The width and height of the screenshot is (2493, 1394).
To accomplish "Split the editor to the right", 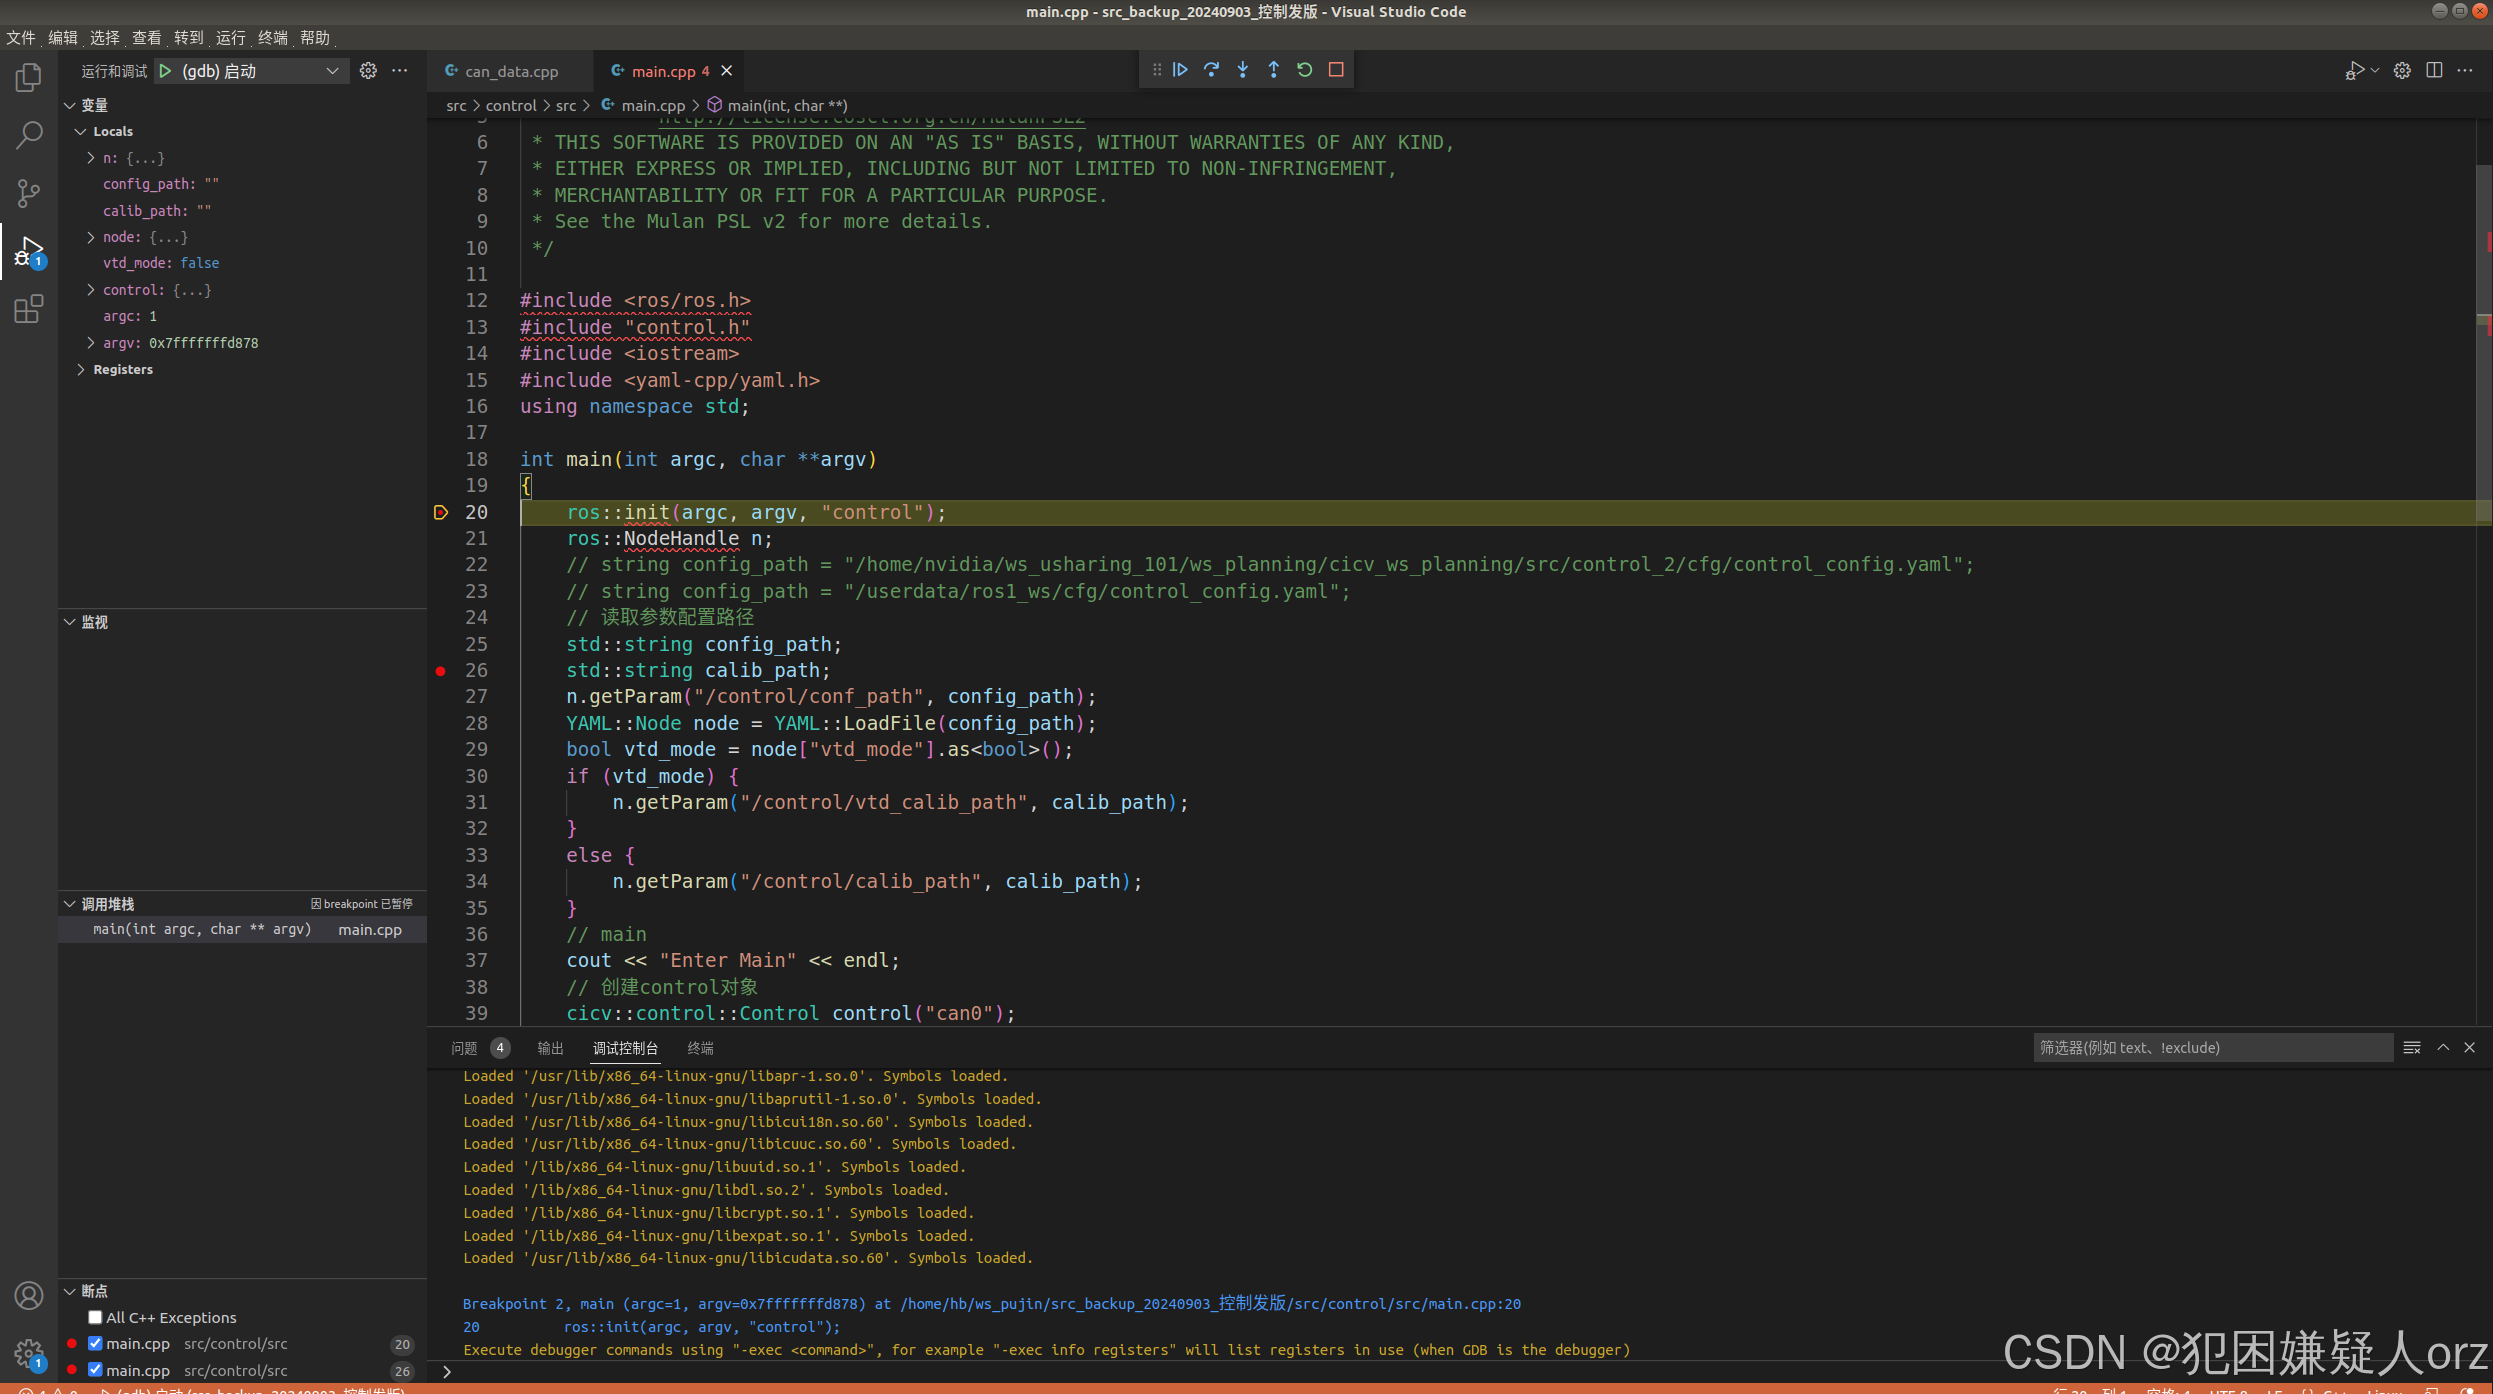I will (x=2434, y=71).
